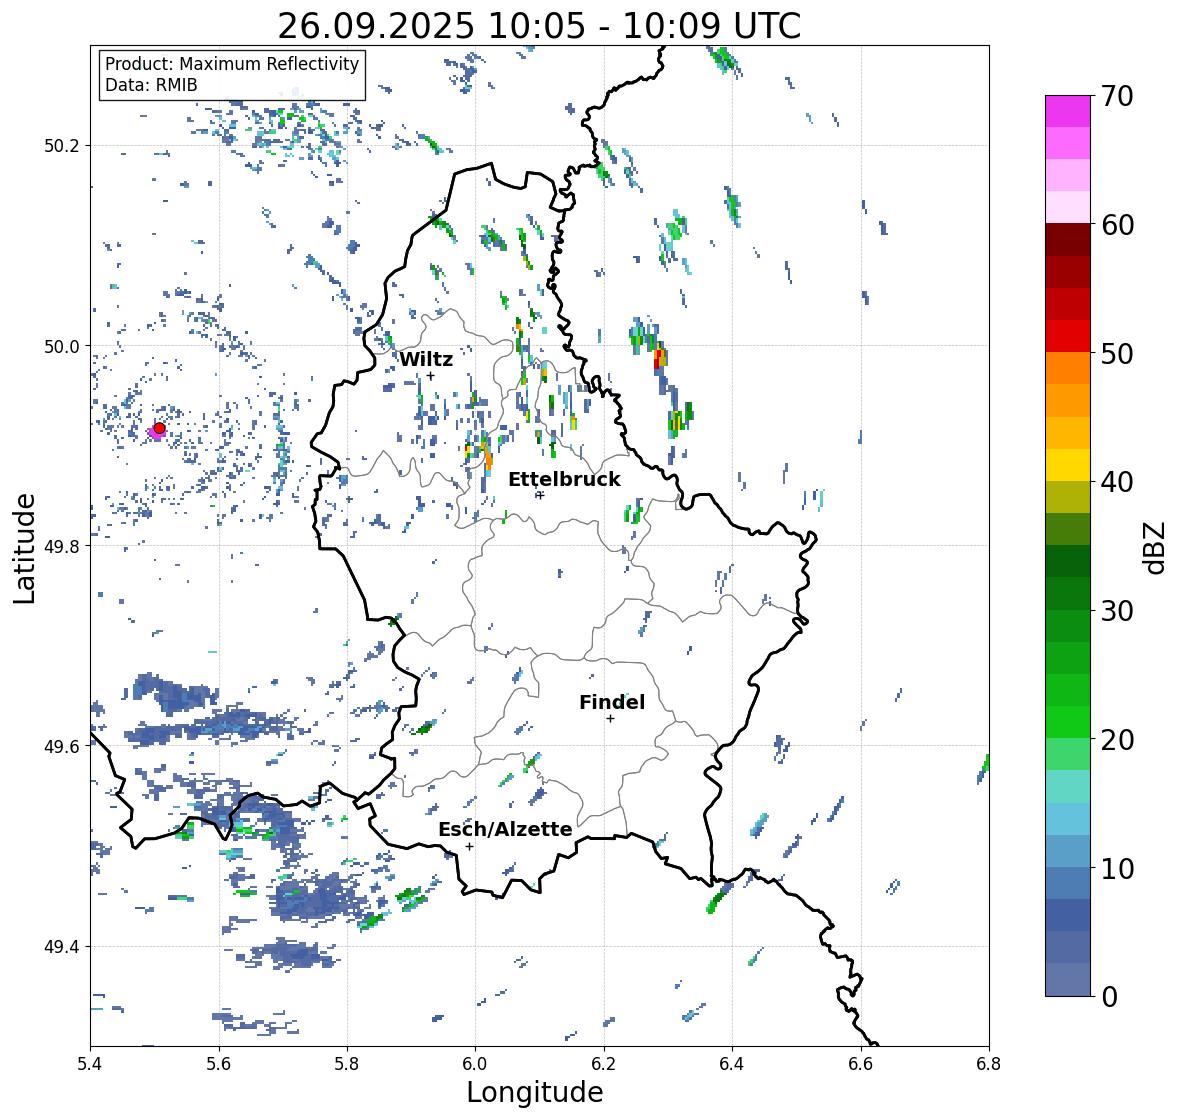The height and width of the screenshot is (1117, 1179).
Task: Select the Ettelbruck city label
Action: (564, 480)
